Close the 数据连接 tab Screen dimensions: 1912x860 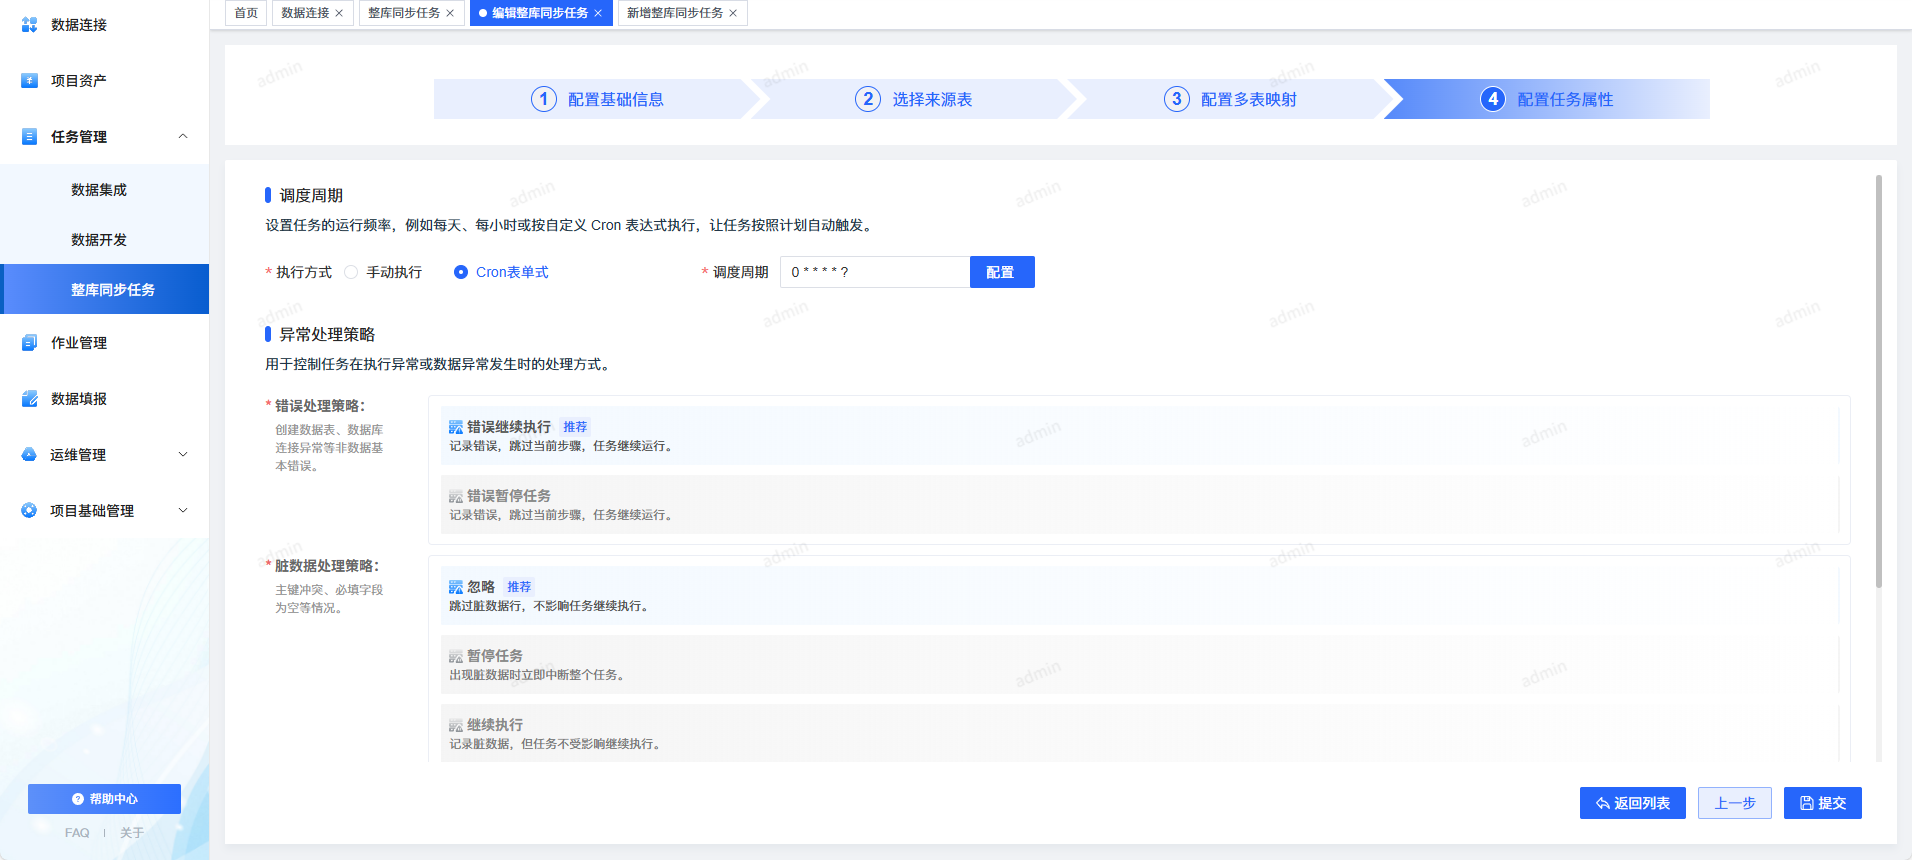339,13
